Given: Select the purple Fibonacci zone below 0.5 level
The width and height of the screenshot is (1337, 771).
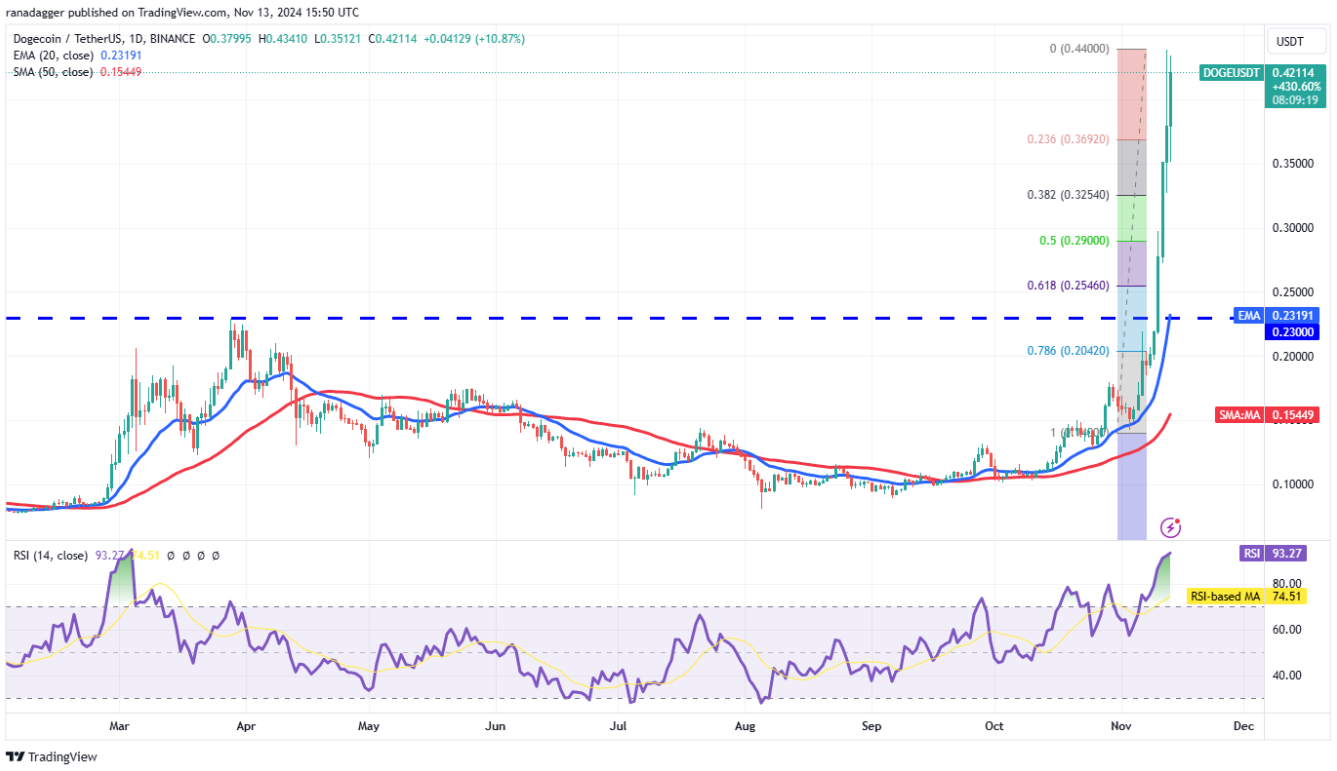Looking at the screenshot, I should (1131, 263).
